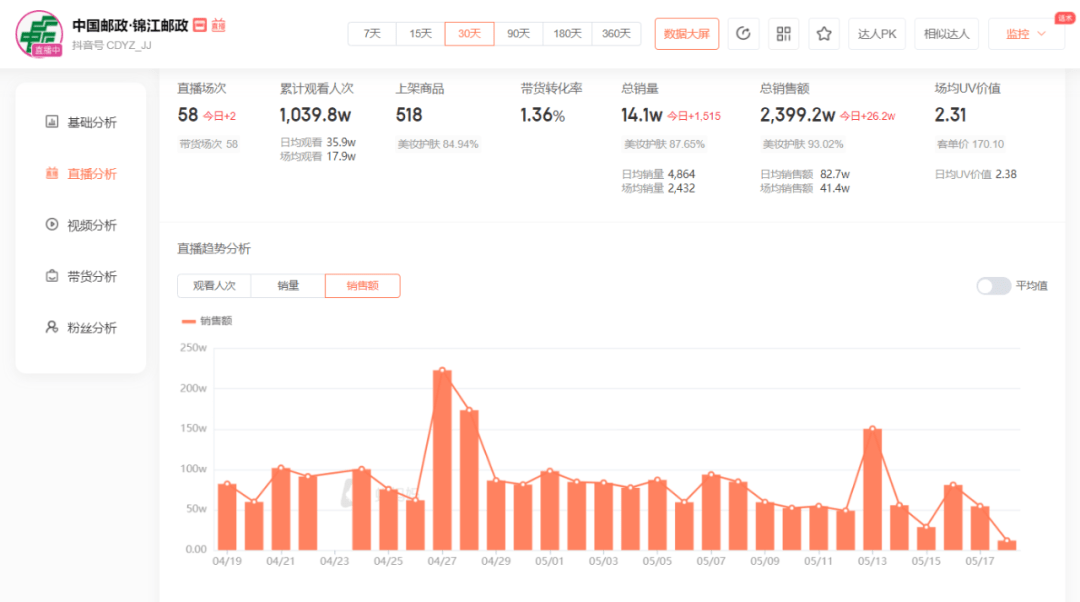Toggle the 销售额 legend series
This screenshot has height=602, width=1080.
click(x=207, y=321)
